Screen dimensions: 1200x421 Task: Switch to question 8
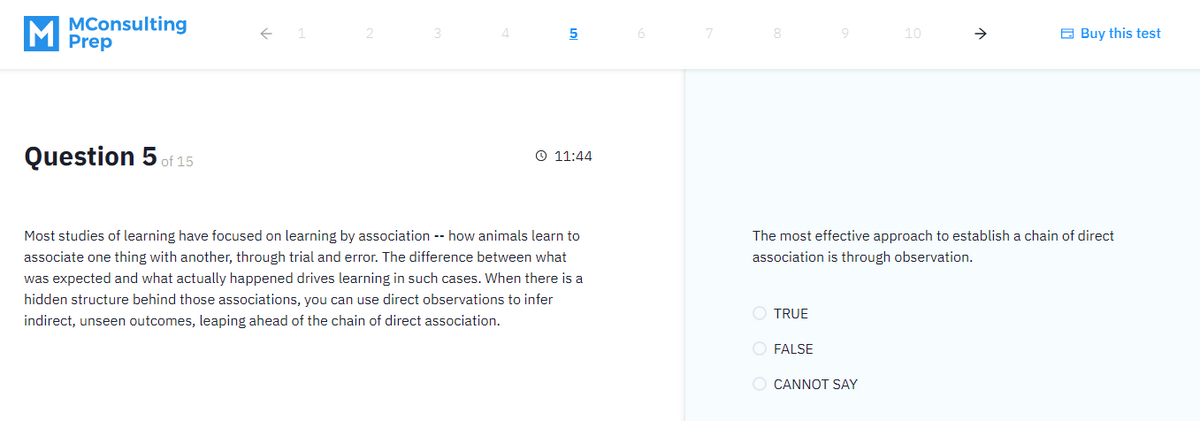coord(776,34)
